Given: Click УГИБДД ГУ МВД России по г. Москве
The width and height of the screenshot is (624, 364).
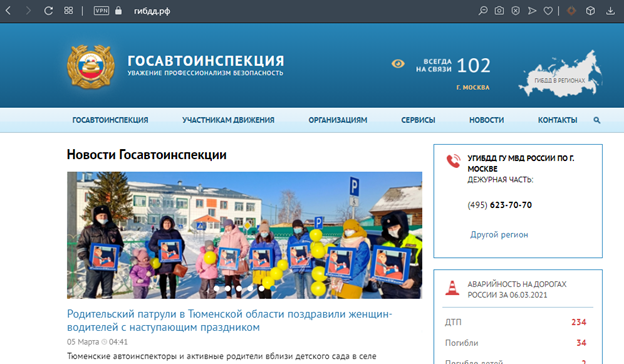Looking at the screenshot, I should 521,163.
